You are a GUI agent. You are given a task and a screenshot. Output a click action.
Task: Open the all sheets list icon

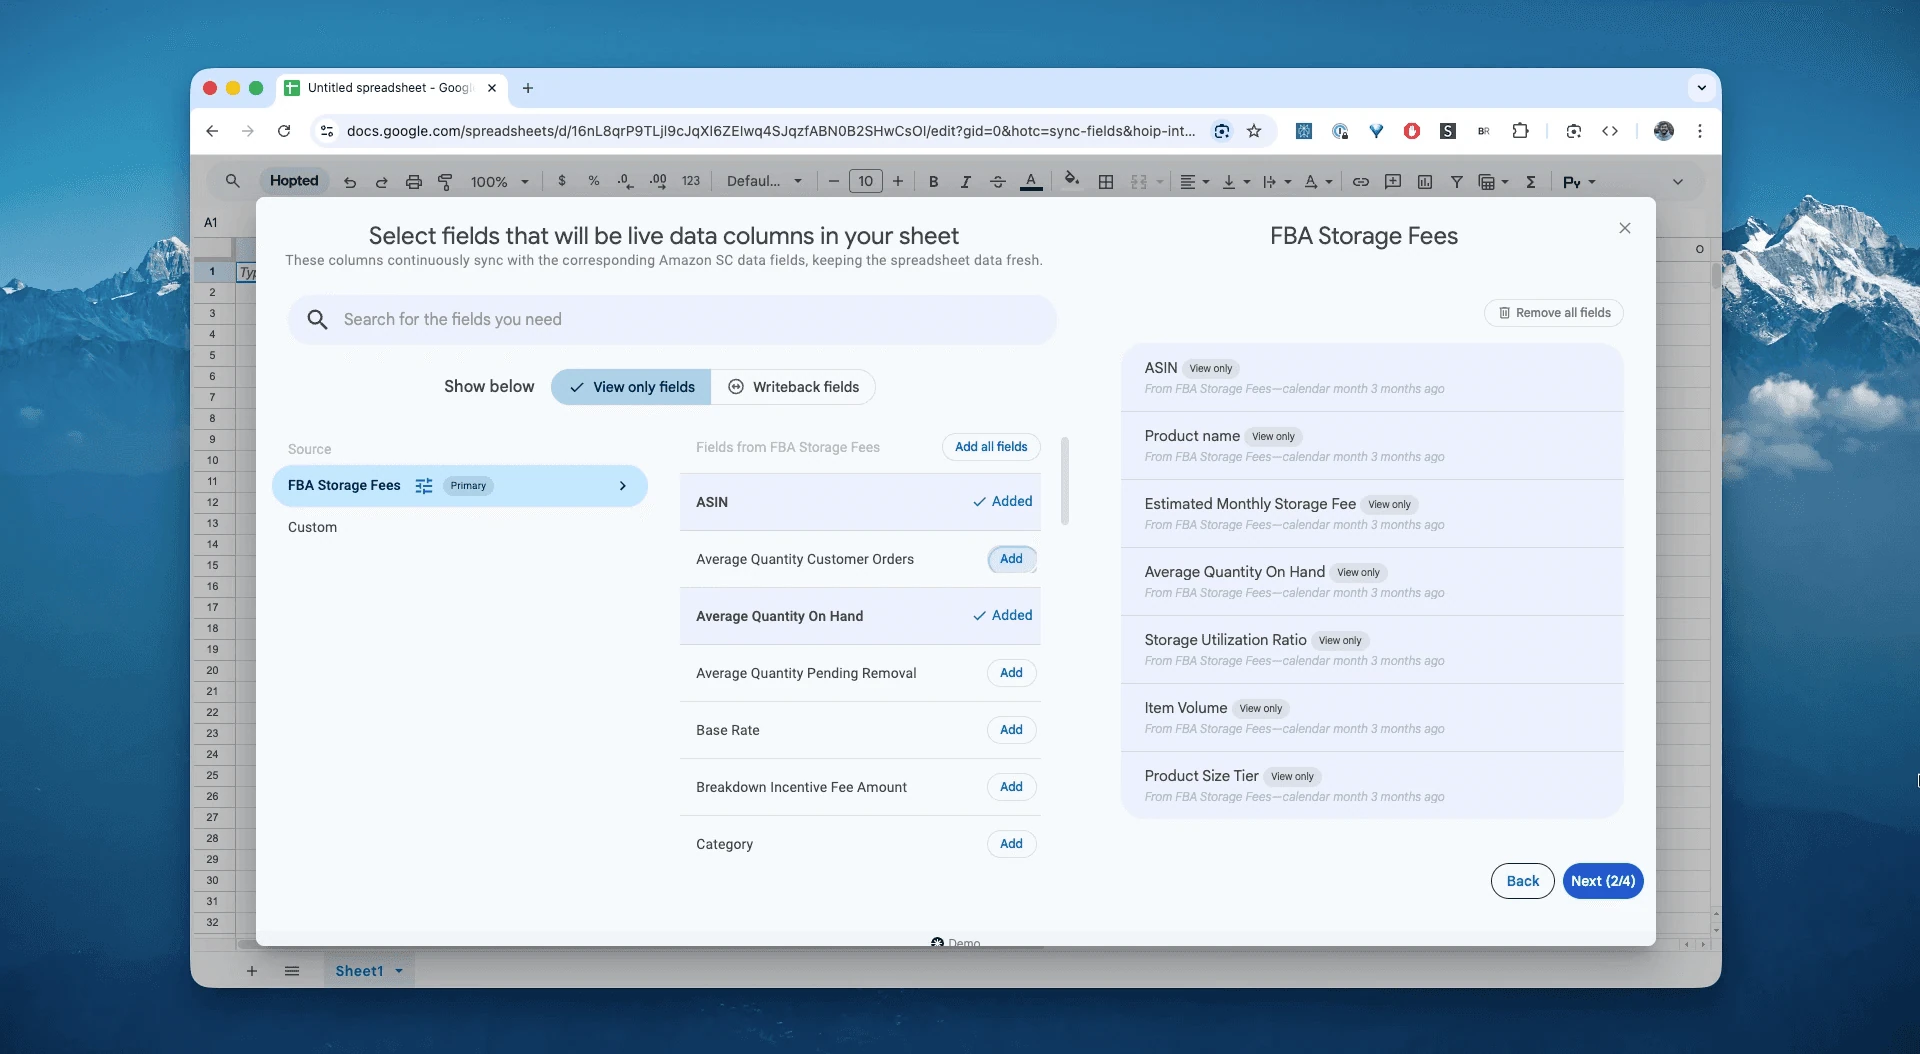[292, 971]
